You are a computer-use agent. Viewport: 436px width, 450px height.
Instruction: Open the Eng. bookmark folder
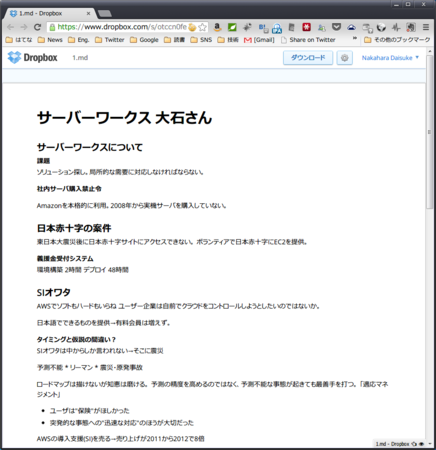pyautogui.click(x=79, y=40)
